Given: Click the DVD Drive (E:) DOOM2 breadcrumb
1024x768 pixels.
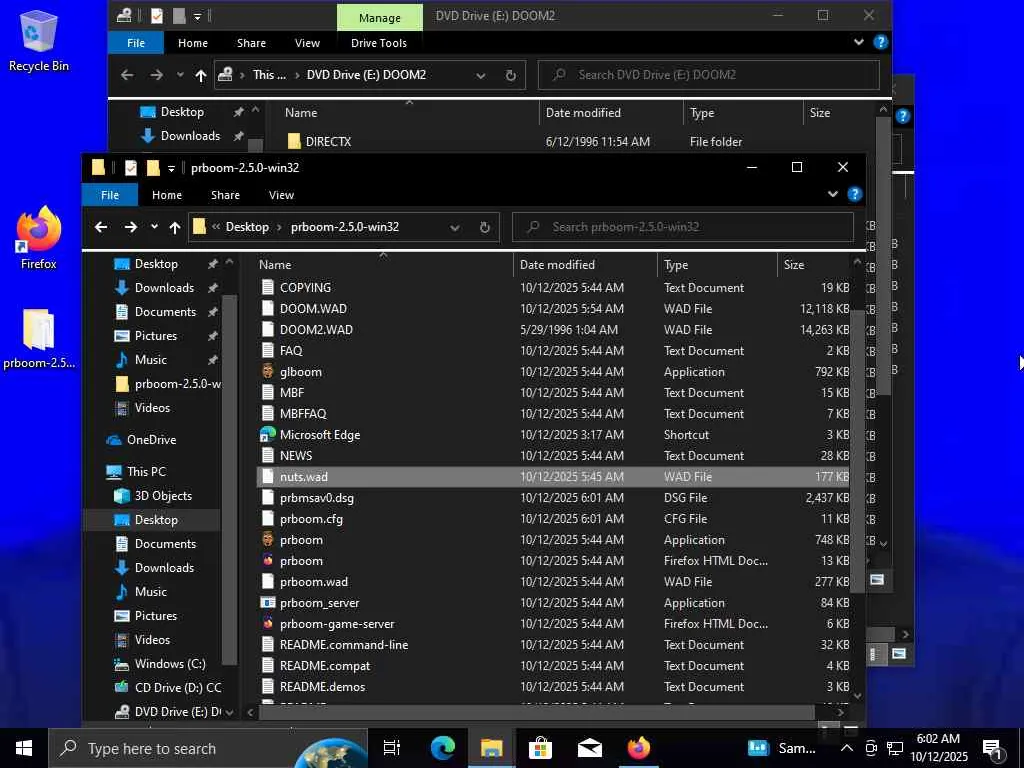Looking at the screenshot, I should tap(366, 75).
